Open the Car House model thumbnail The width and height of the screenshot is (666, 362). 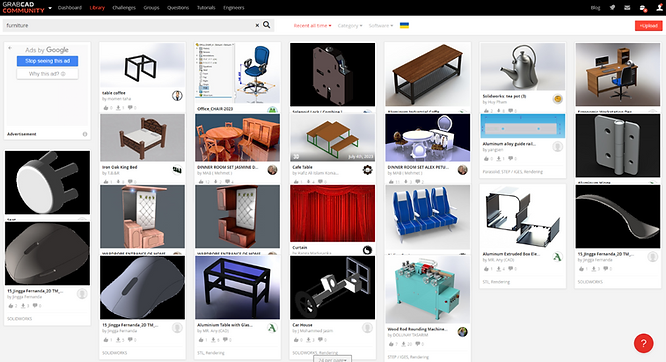pos(333,287)
